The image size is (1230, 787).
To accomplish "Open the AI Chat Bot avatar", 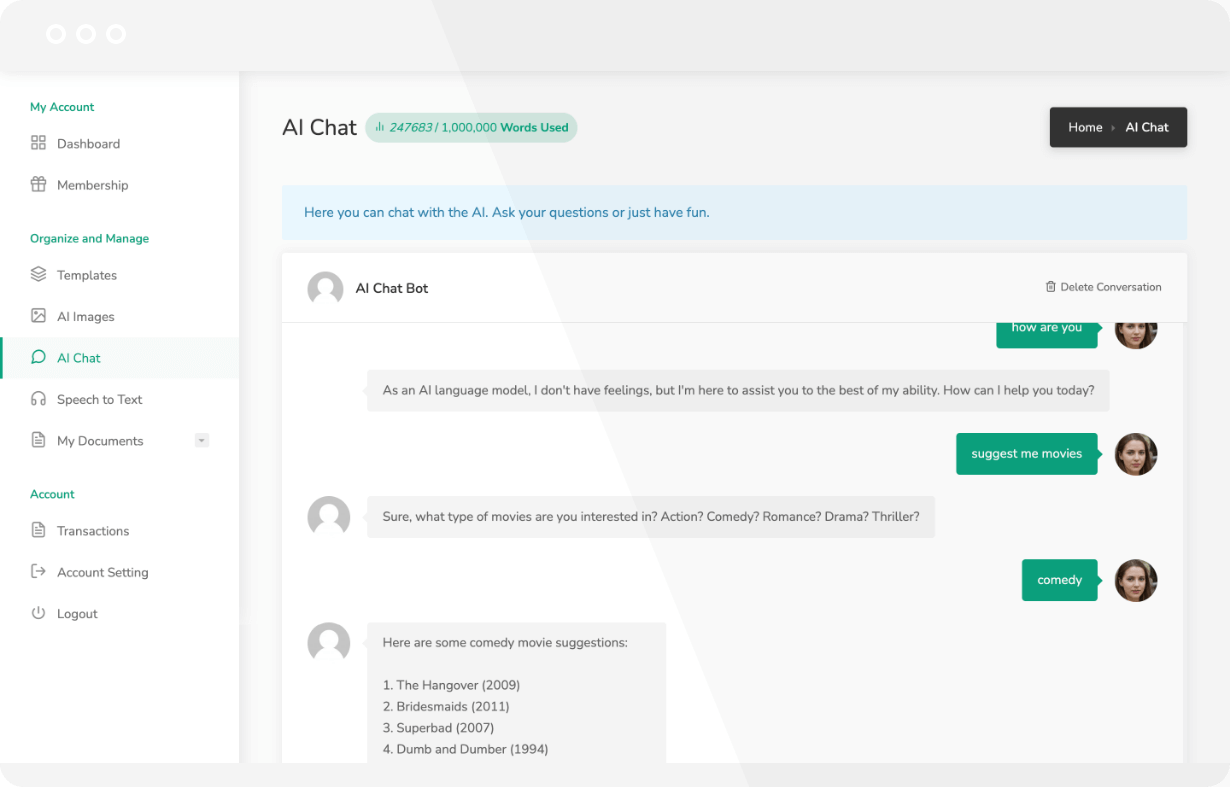I will [325, 288].
